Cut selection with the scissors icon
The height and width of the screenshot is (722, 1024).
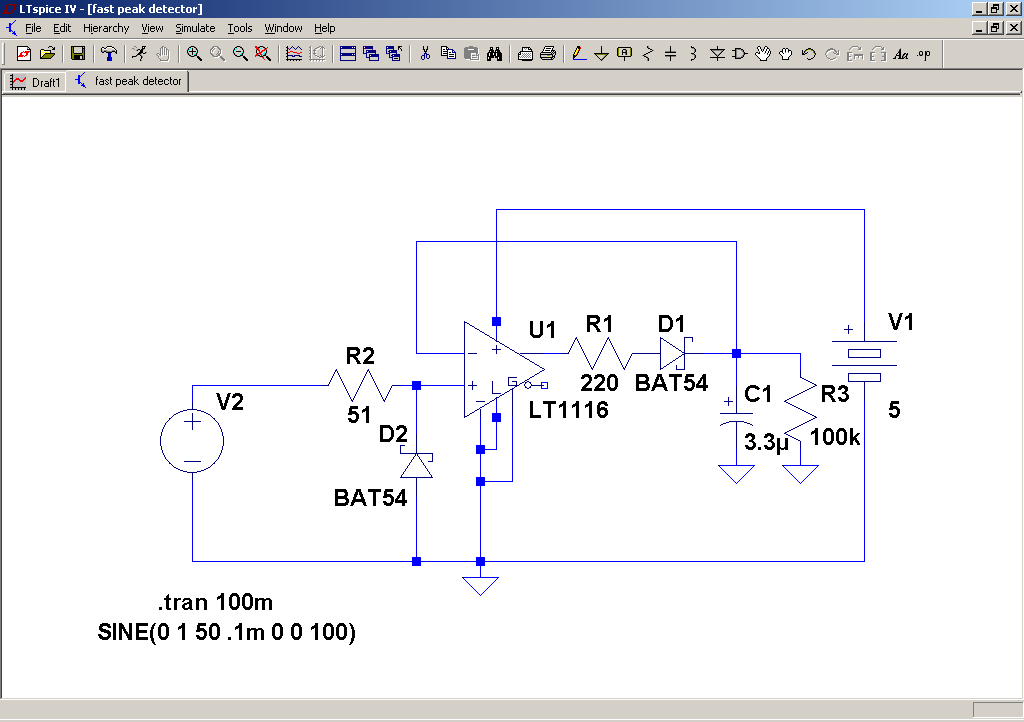pos(425,54)
